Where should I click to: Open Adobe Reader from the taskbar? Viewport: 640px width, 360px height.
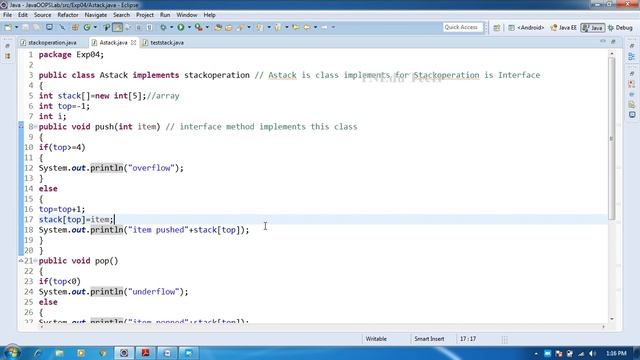click(145, 353)
